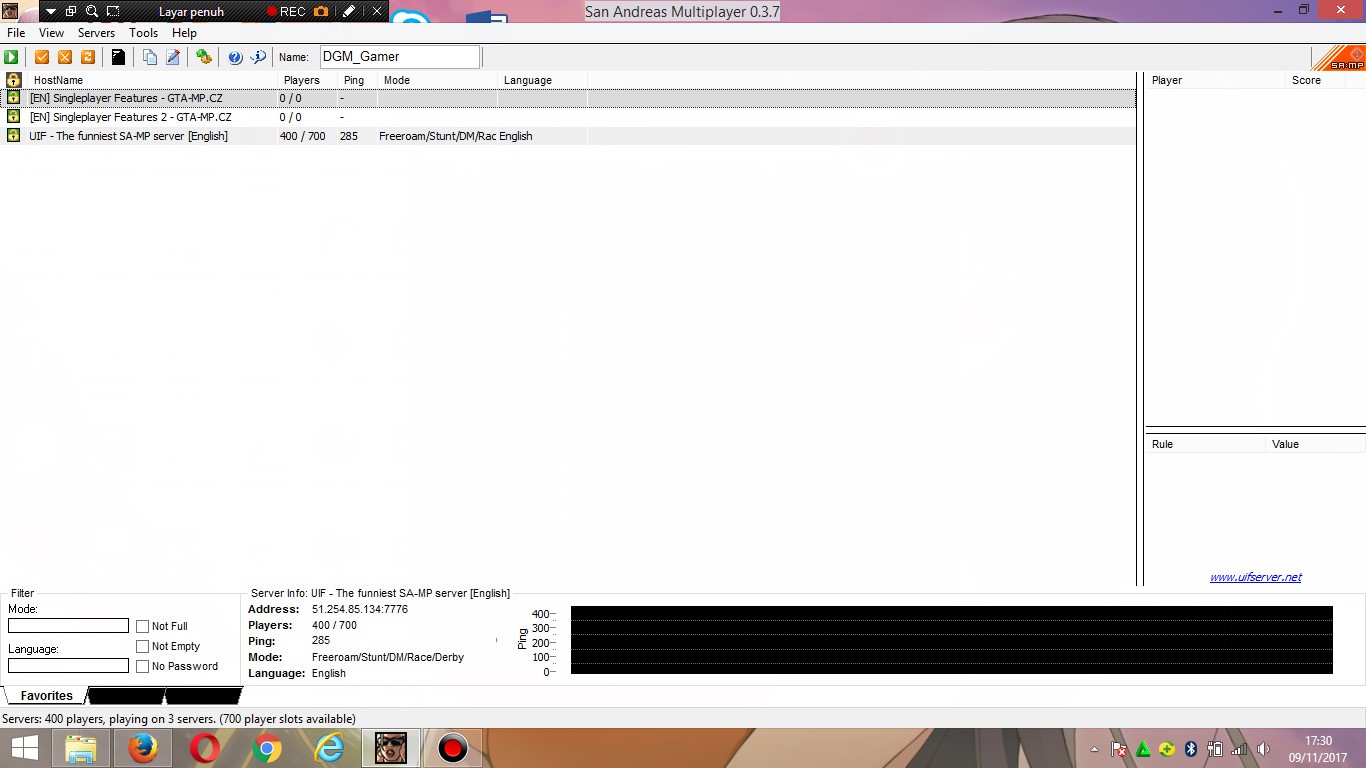Sort servers by the Players column header
This screenshot has height=768, width=1366.
coord(302,80)
